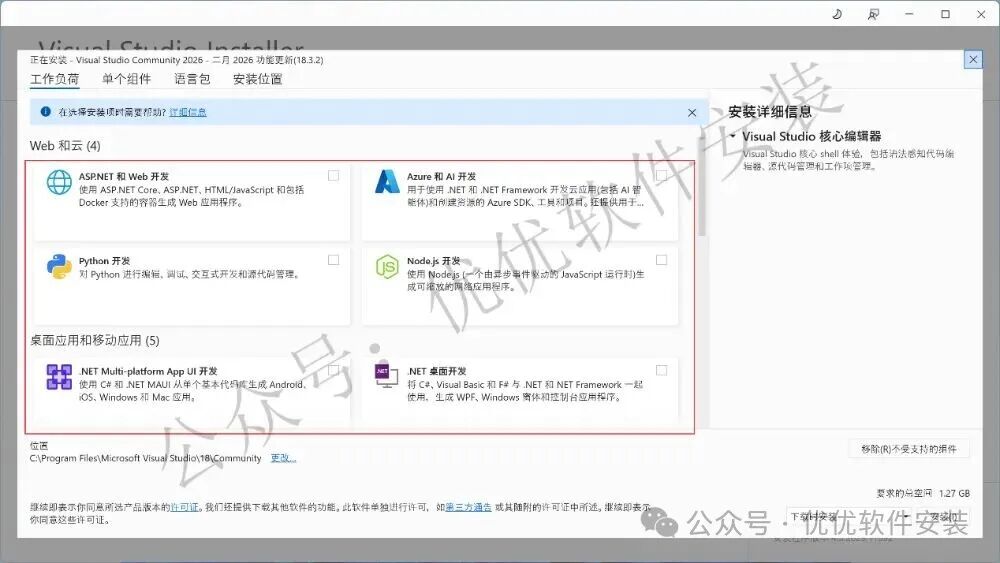Click the .NET Multi-platform App UI icon
Viewport: 1000px width, 563px height.
click(x=59, y=377)
